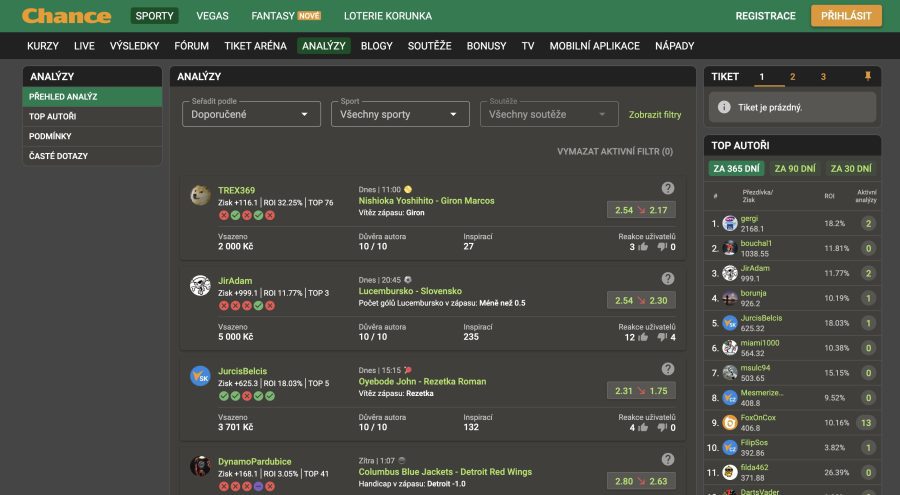Open help icon on TREX369 analysis
This screenshot has height=495, width=900.
pos(668,188)
